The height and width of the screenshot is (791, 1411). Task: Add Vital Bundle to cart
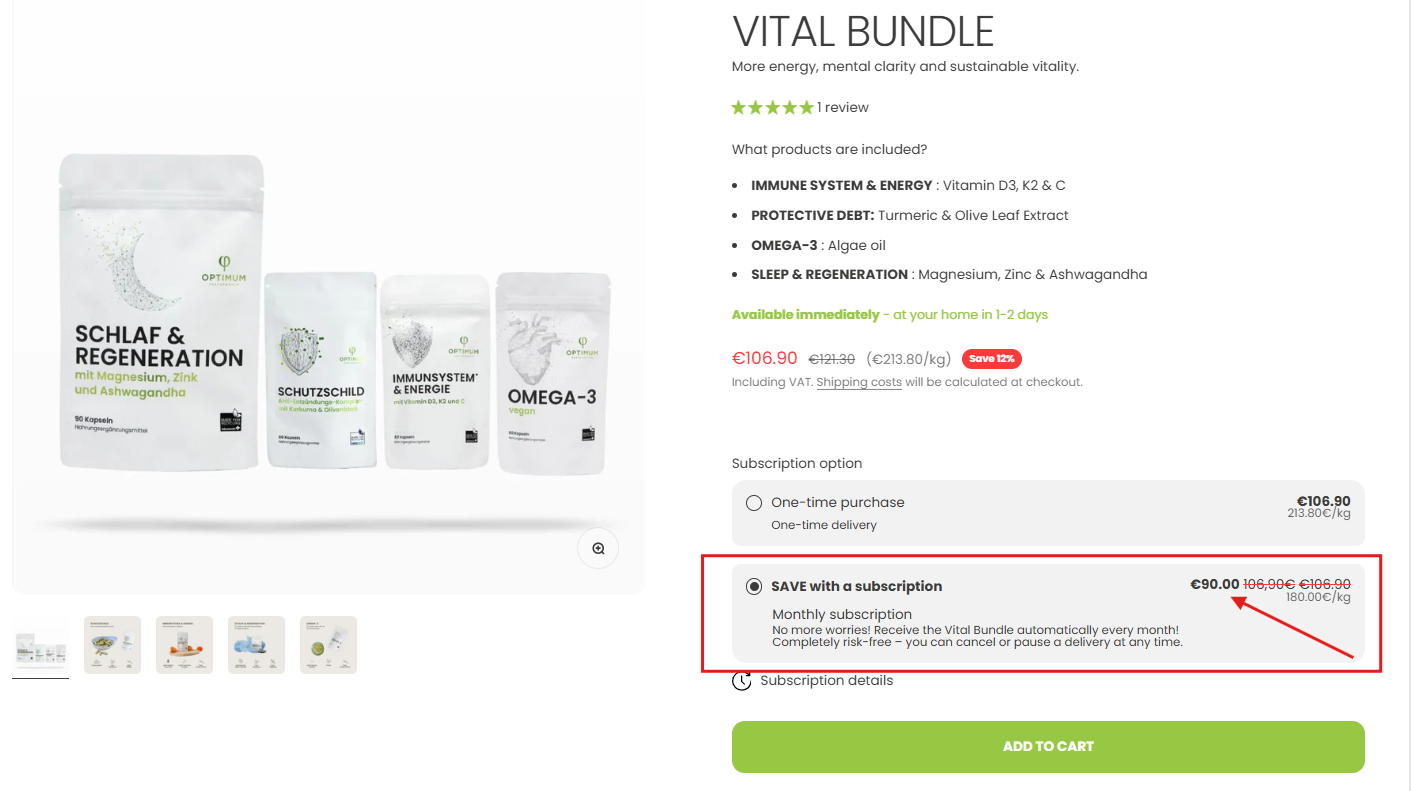(x=1048, y=747)
